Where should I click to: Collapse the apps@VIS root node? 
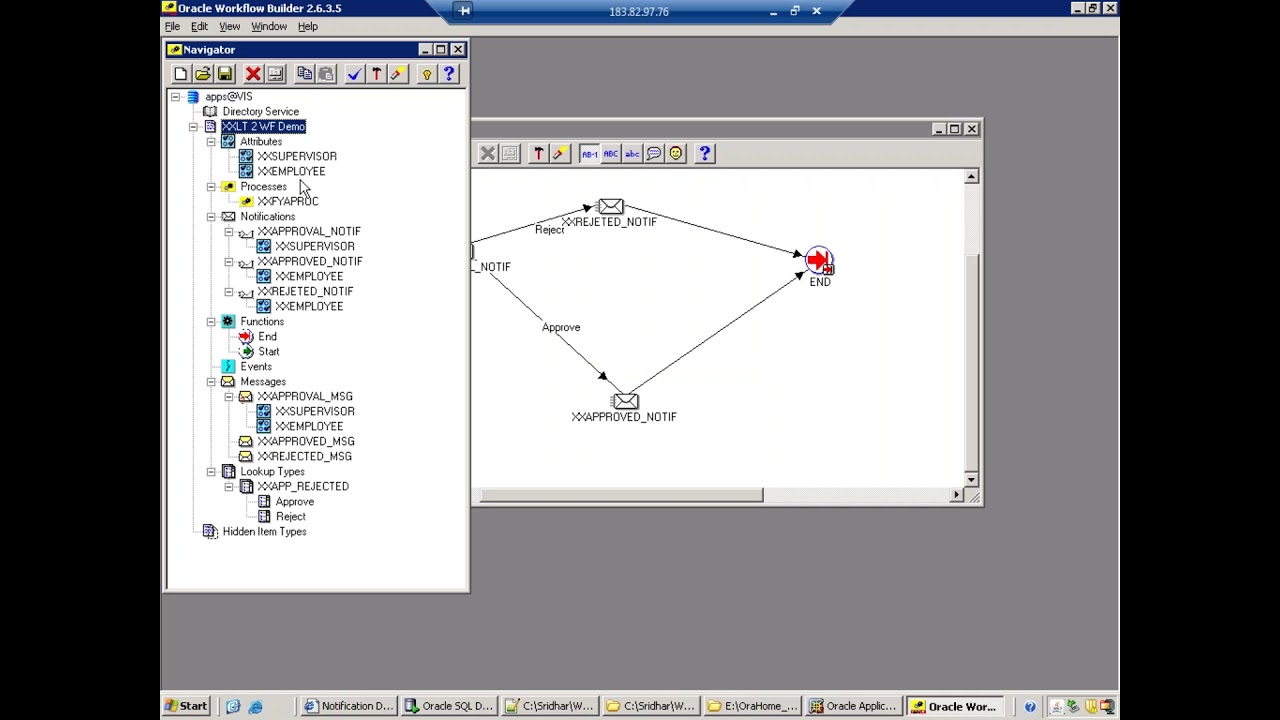175,97
